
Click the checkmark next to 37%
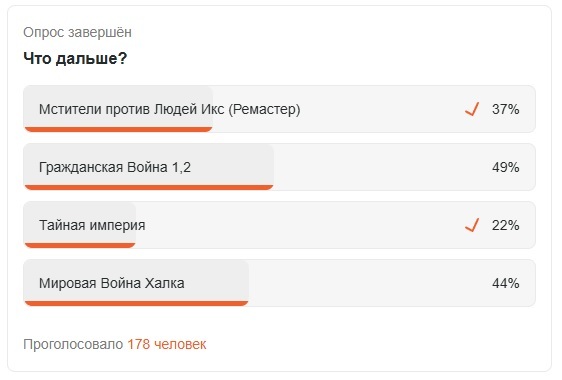pos(472,109)
